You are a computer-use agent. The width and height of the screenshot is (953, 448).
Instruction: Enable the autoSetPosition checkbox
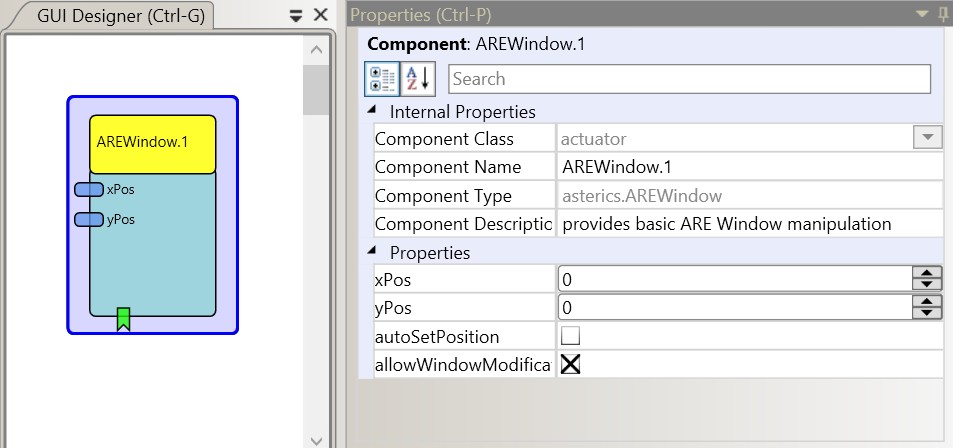click(x=570, y=336)
